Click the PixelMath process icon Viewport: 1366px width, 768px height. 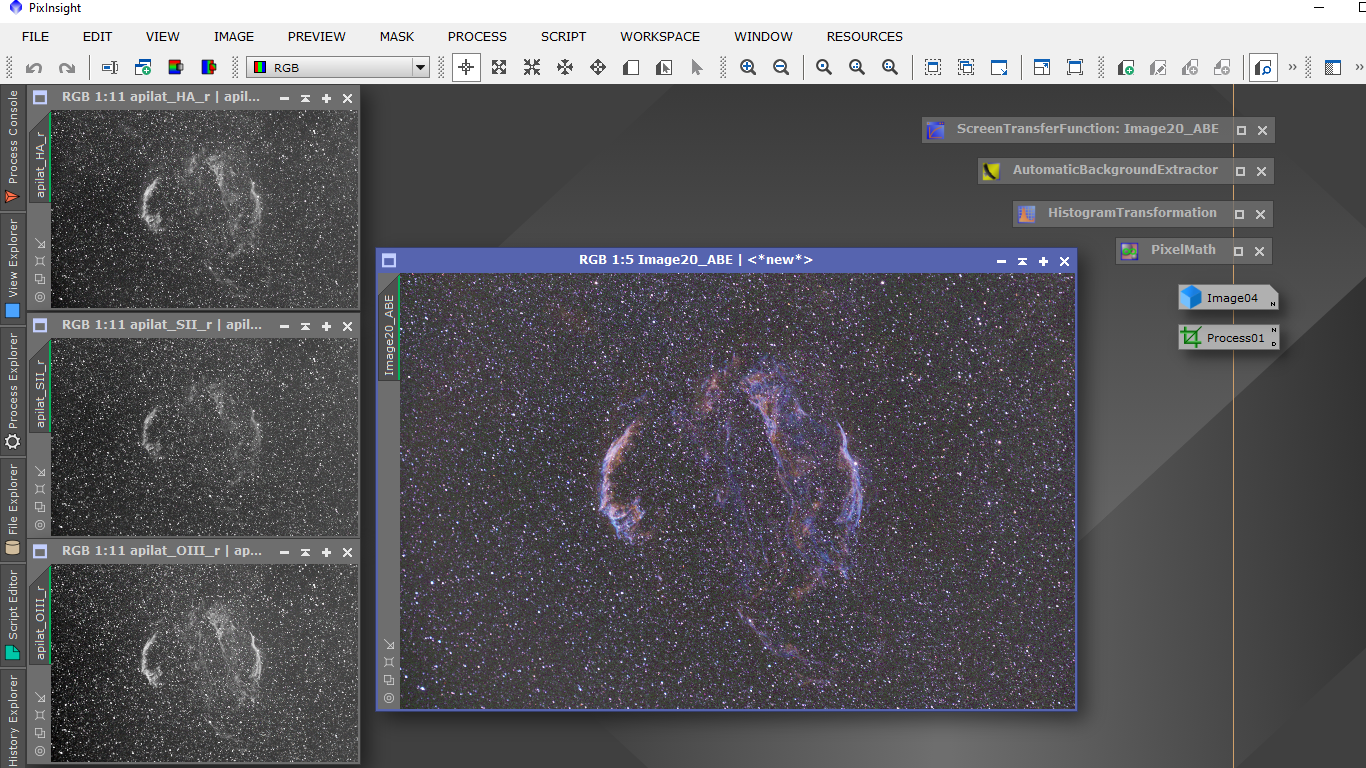click(1129, 251)
